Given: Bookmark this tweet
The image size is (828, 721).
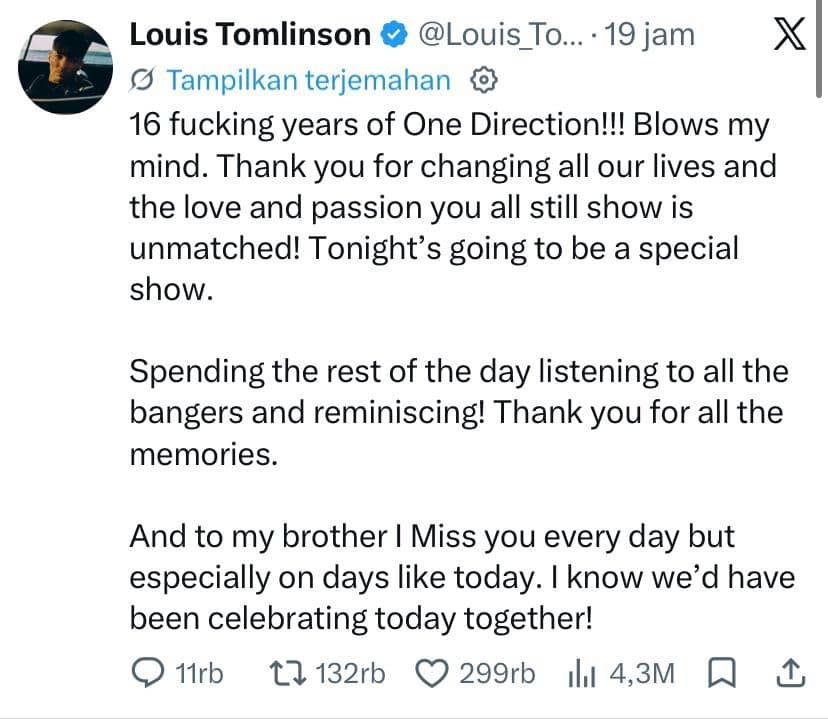Looking at the screenshot, I should pyautogui.click(x=721, y=672).
